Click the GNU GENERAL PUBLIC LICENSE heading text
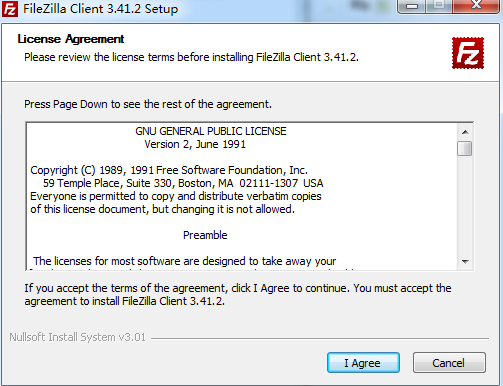The width and height of the screenshot is (503, 386). pyautogui.click(x=211, y=131)
